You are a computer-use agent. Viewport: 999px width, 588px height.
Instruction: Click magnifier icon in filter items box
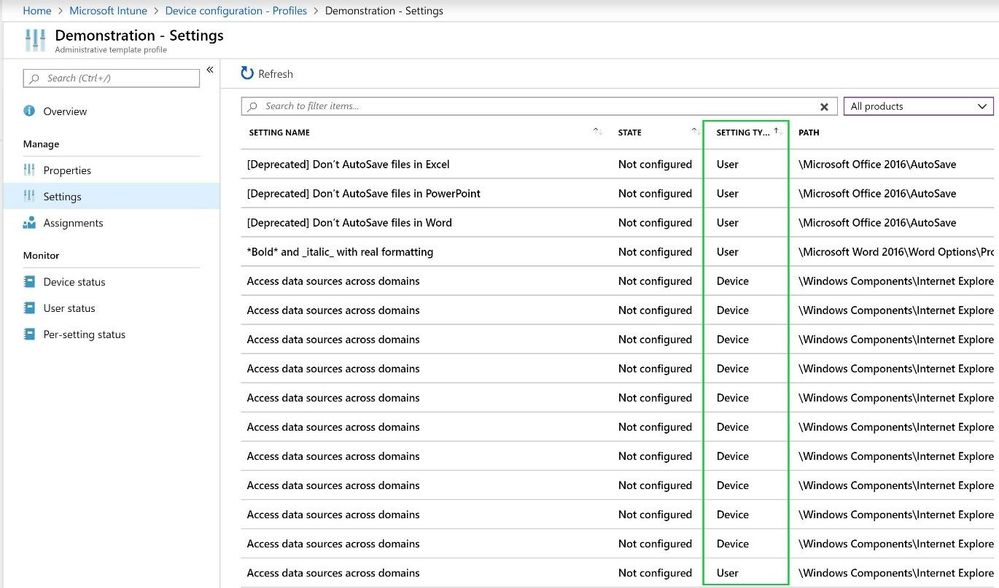point(253,106)
